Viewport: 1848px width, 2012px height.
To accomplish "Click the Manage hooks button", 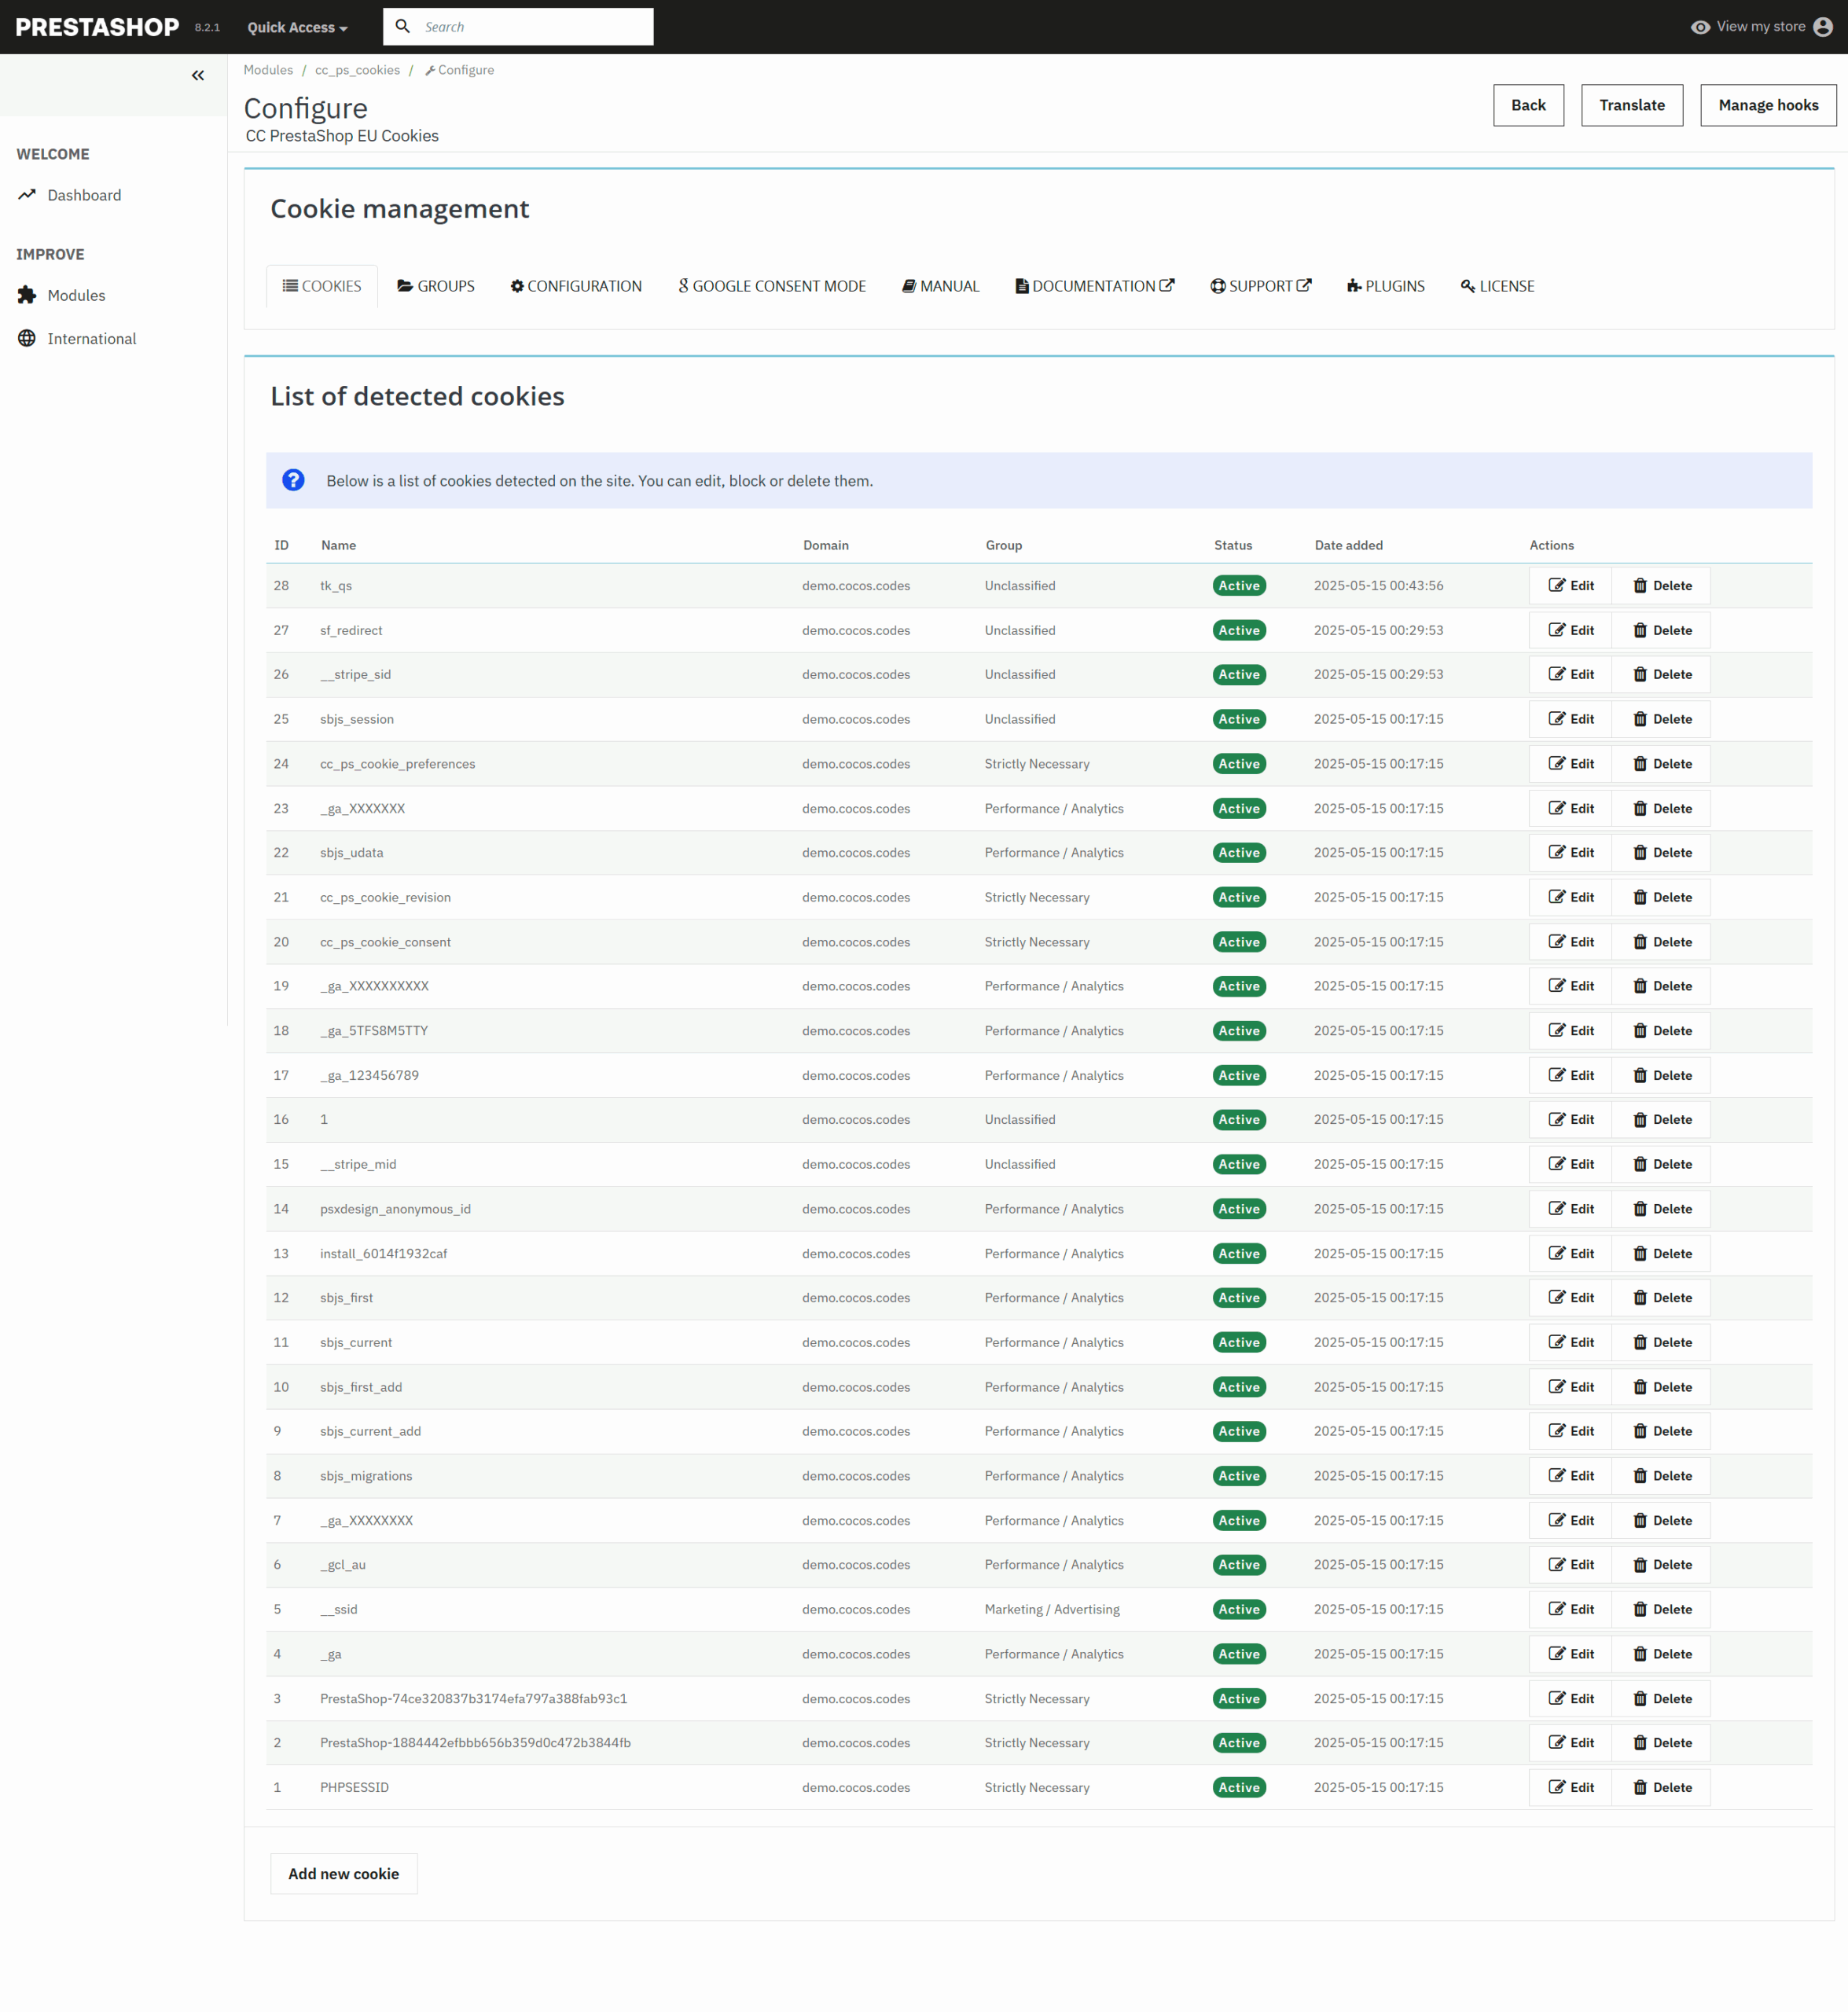I will 1767,105.
